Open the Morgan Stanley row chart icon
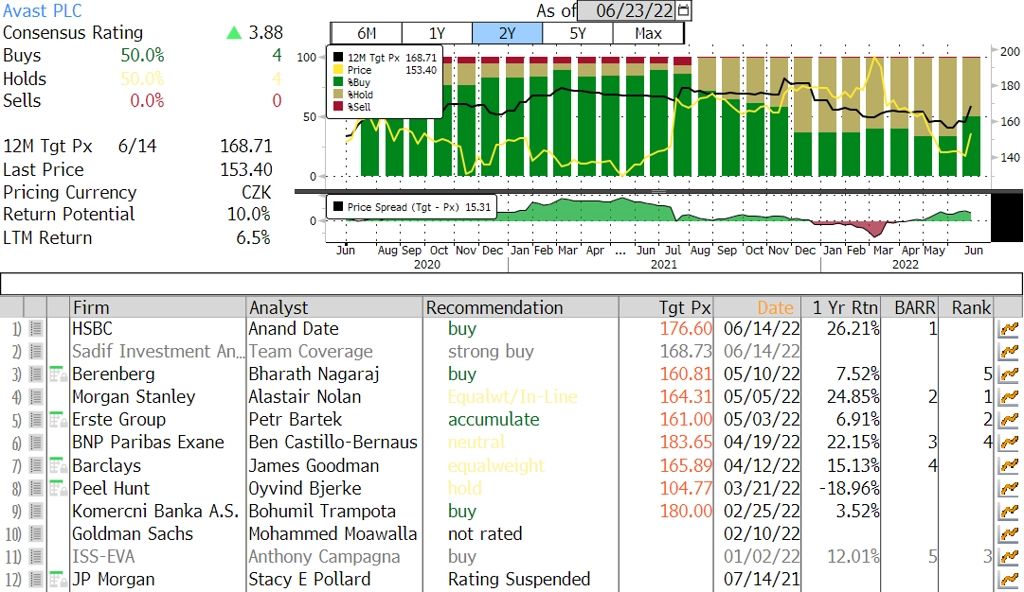Screen dimensions: 1024x592 [x=1009, y=397]
